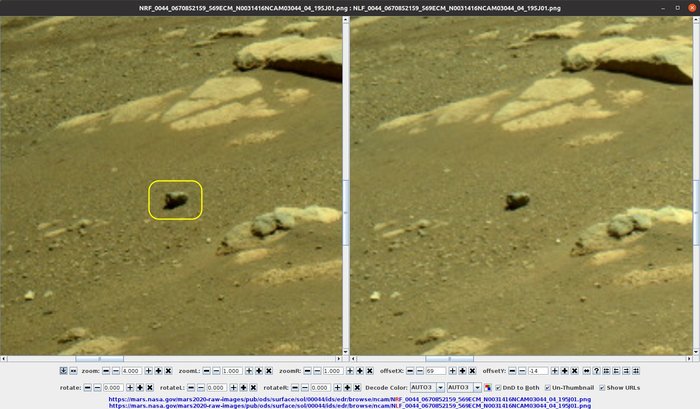Viewport: 700px width, 409px height.
Task: Click the zoomR value field
Action: point(333,371)
